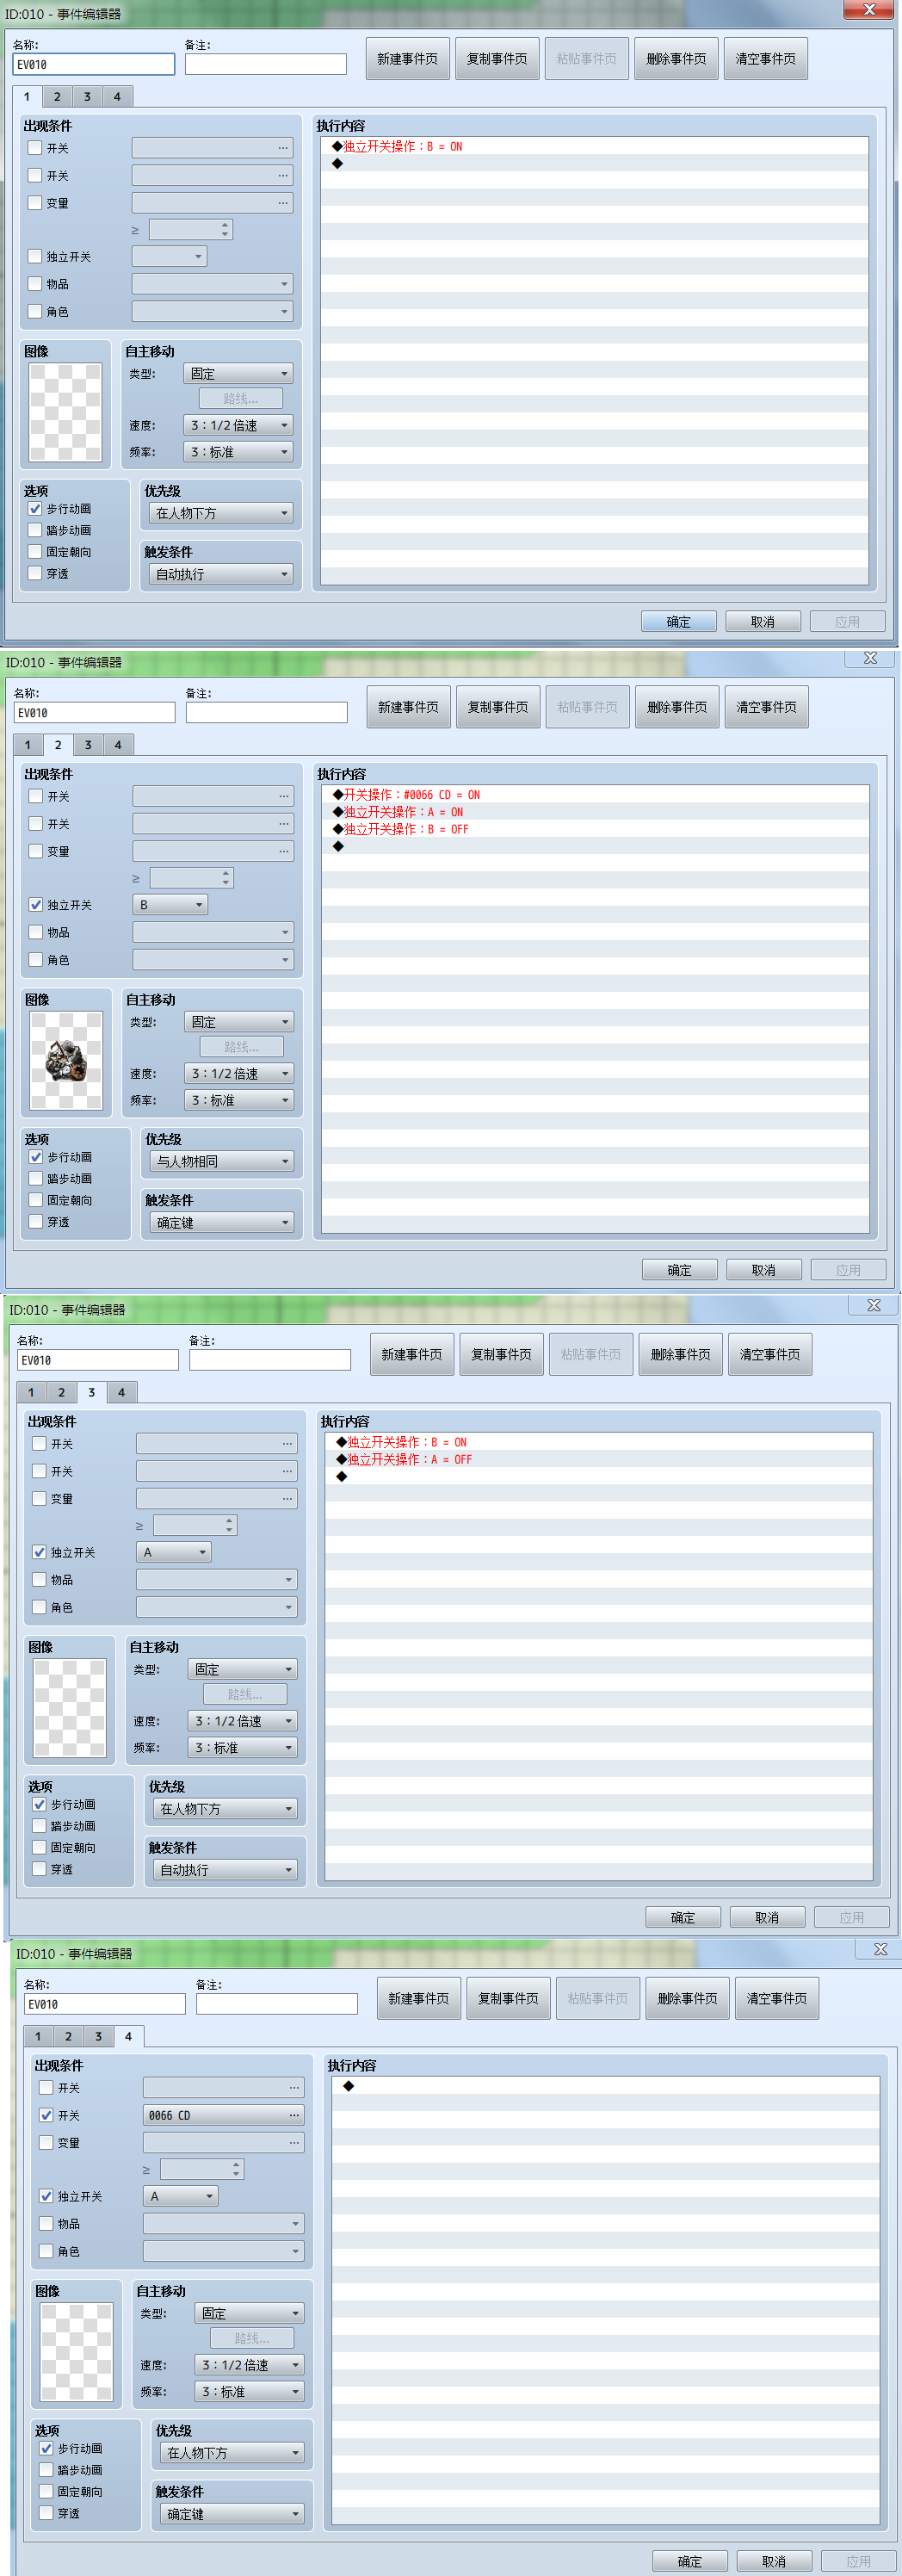Uncheck 独立开关 condition in the page 2 window
Image resolution: width=902 pixels, height=2576 pixels.
(36, 904)
